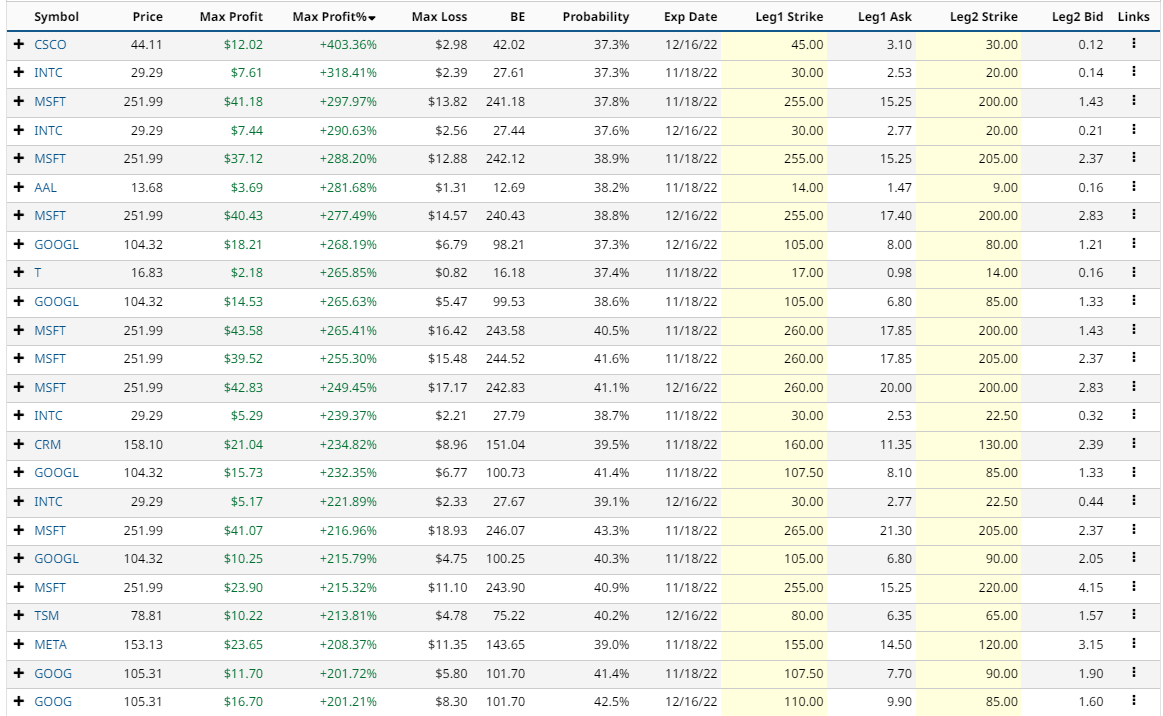This screenshot has height=716, width=1163.
Task: Click the three-dot menu in the CRM row
Action: pos(1133,444)
